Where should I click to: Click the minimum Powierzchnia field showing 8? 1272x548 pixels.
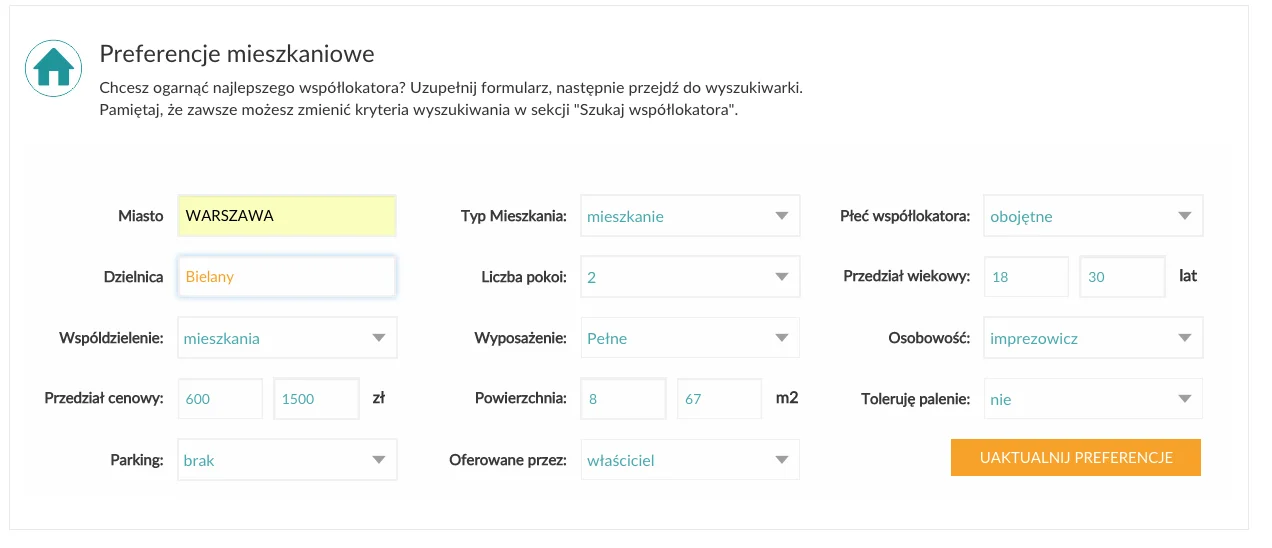[623, 399]
